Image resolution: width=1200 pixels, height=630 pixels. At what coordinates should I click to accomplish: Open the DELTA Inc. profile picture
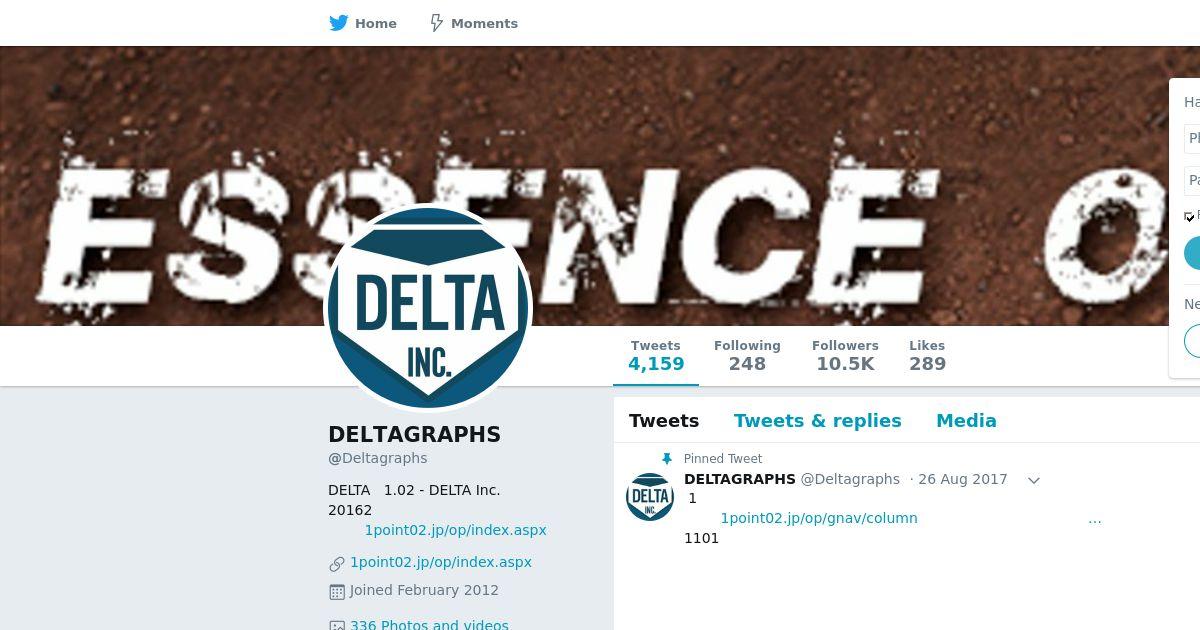[x=428, y=308]
